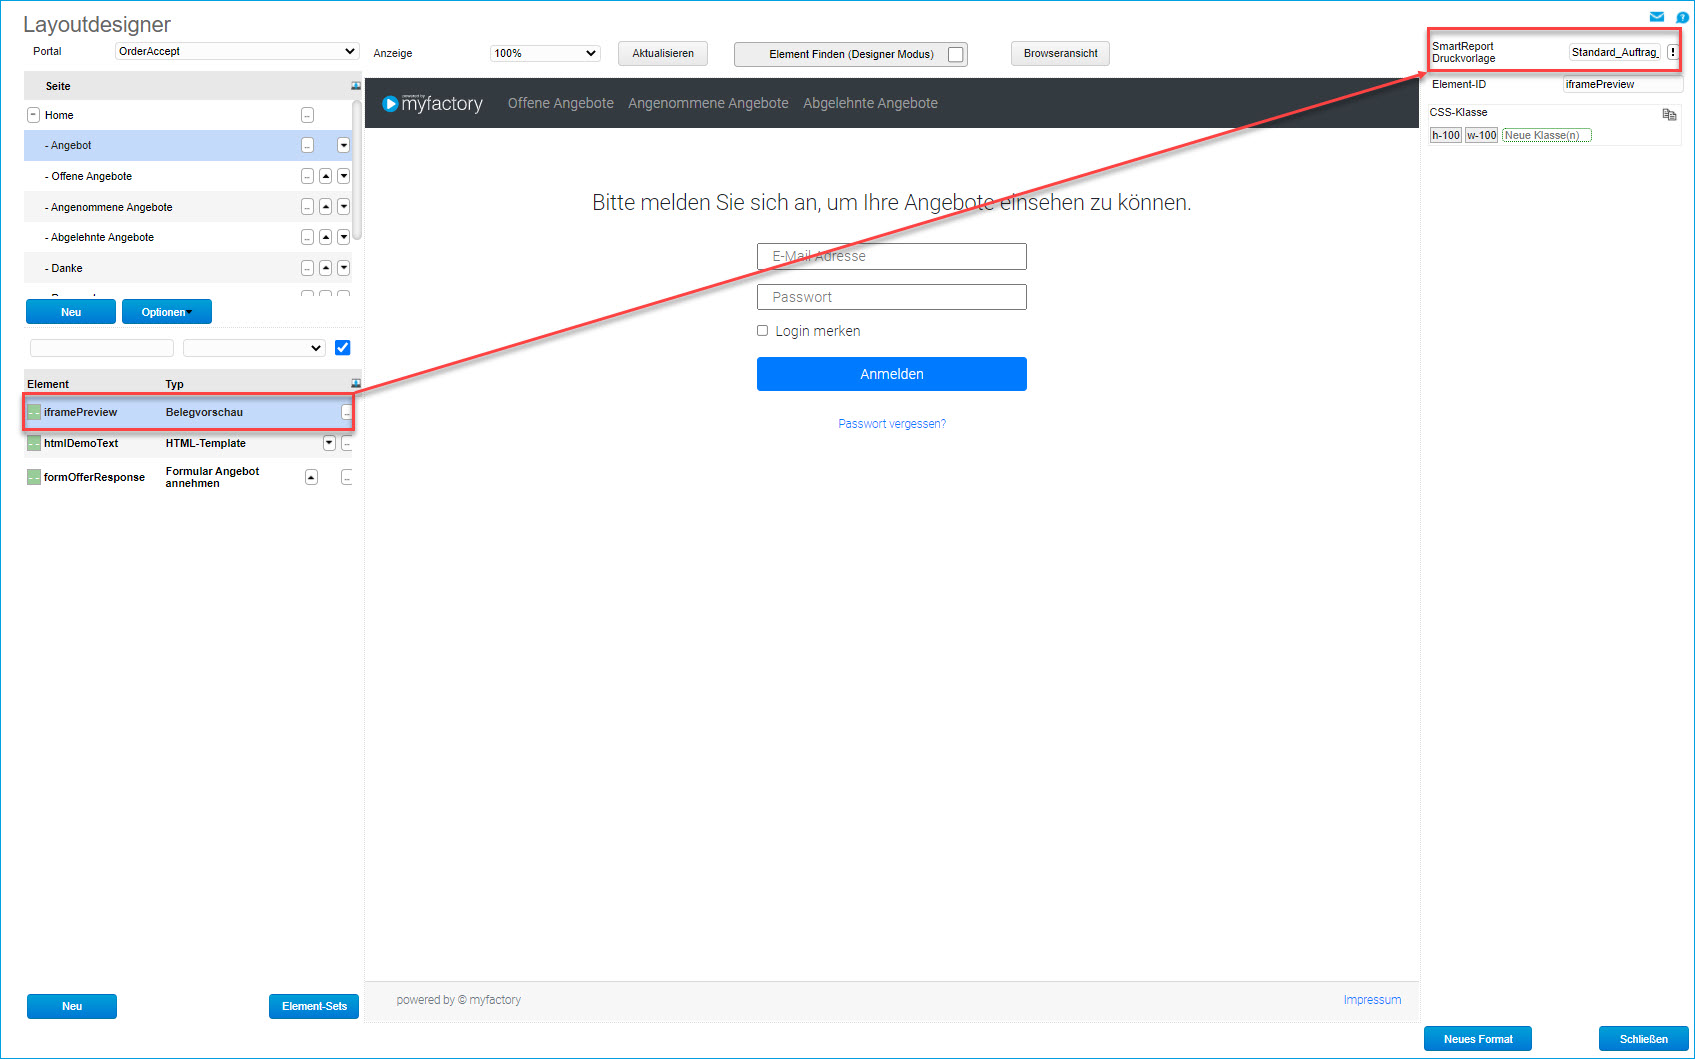This screenshot has height=1059, width=1695.
Task: Move htmlDemoText element down
Action: coord(329,443)
